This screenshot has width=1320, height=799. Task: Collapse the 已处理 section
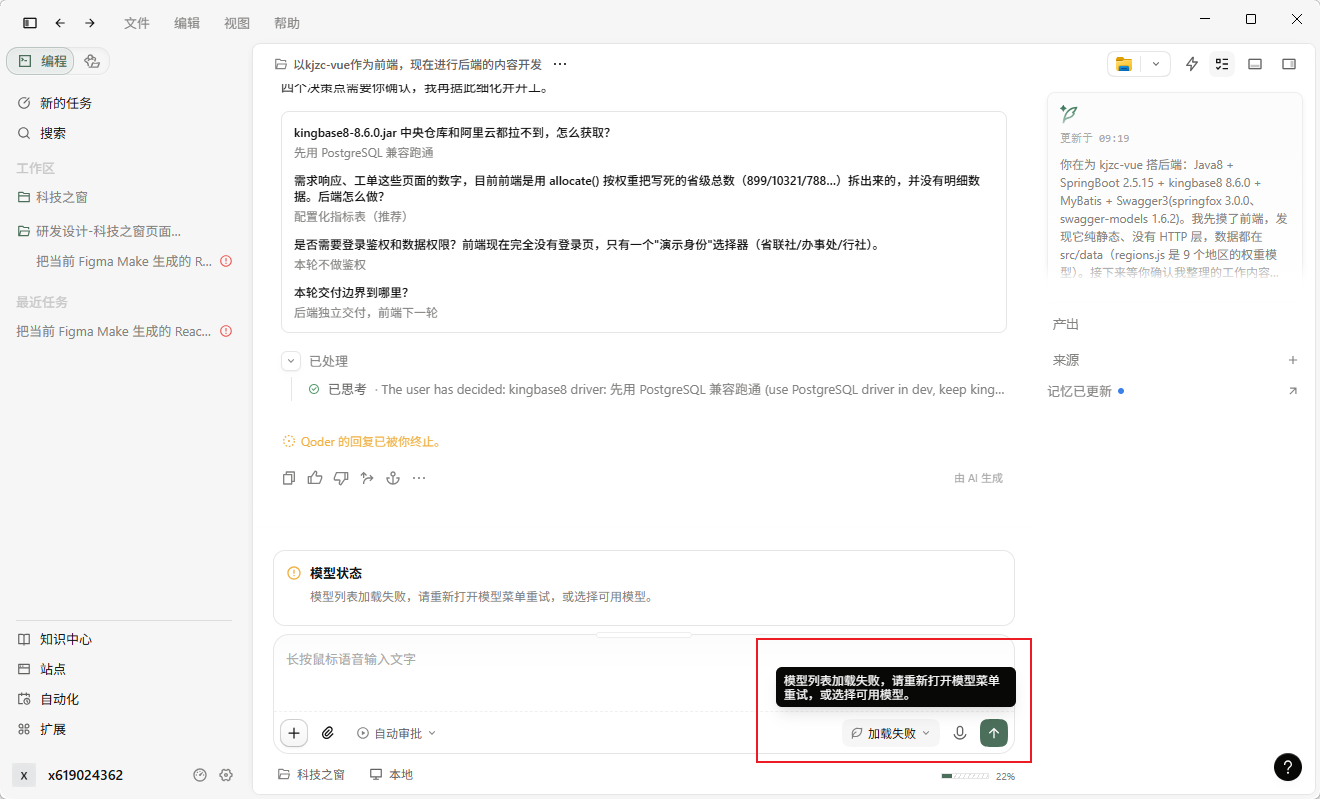click(x=291, y=361)
